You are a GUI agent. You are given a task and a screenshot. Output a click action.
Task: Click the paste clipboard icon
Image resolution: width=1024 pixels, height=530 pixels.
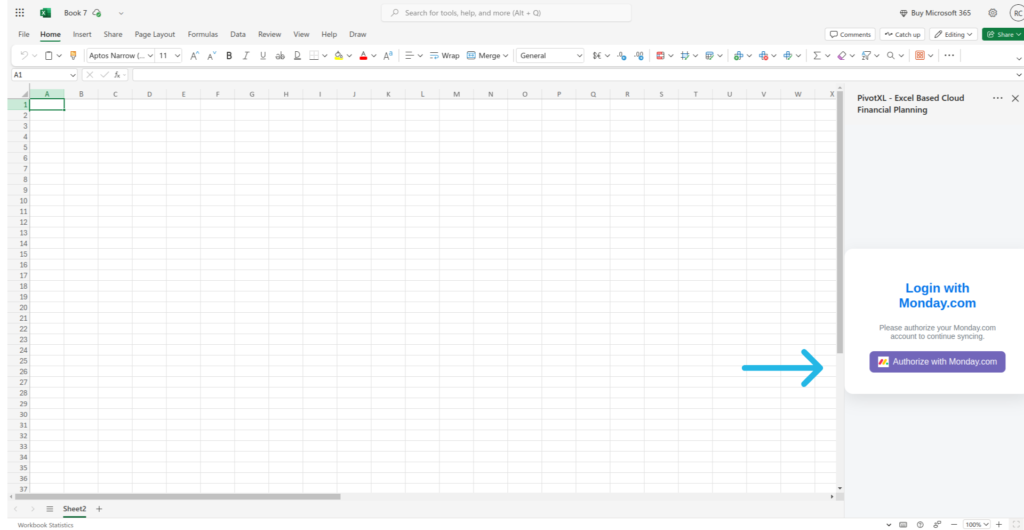click(48, 56)
